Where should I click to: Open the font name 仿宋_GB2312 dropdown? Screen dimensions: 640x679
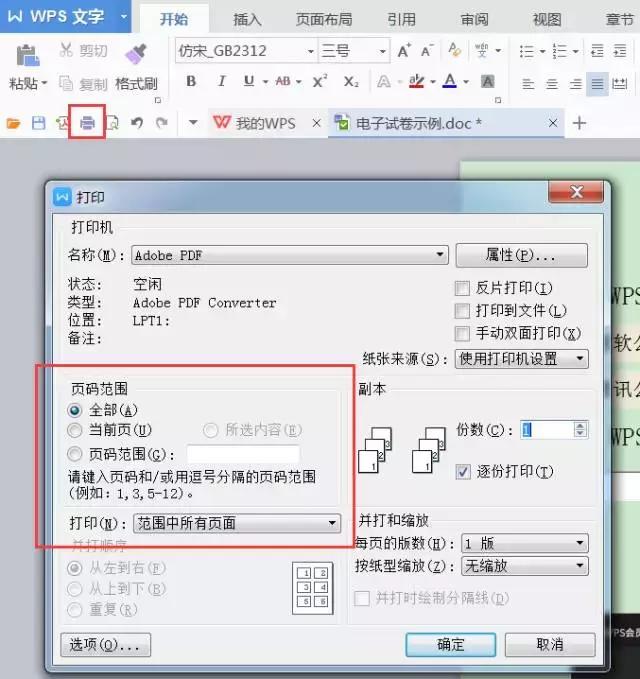[x=310, y=52]
